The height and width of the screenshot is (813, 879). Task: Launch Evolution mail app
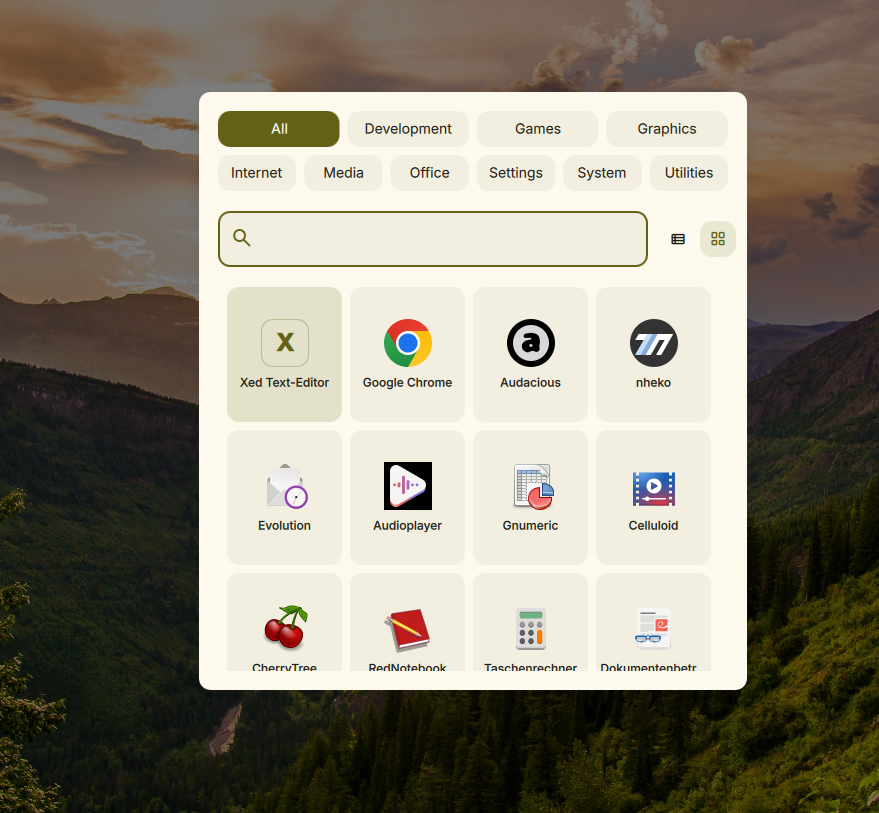(x=284, y=497)
